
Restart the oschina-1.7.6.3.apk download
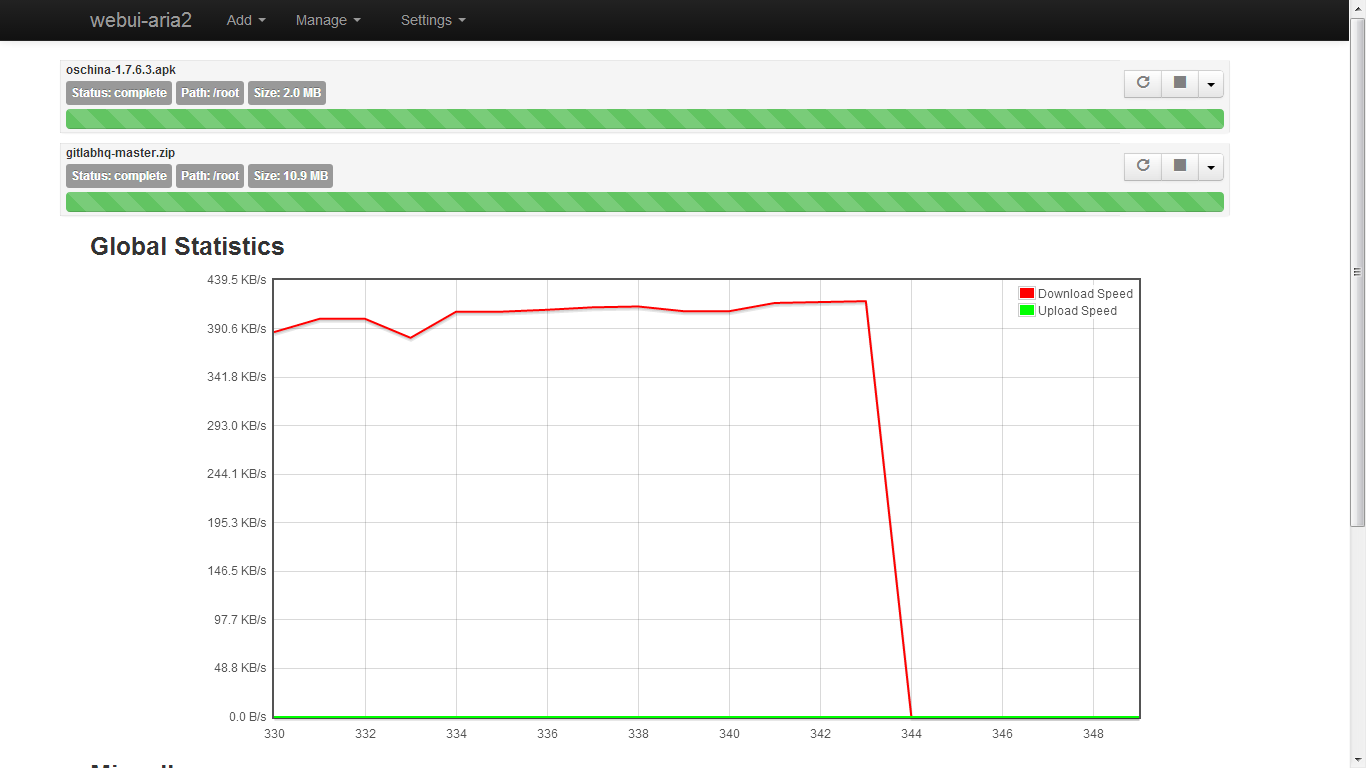pyautogui.click(x=1143, y=83)
